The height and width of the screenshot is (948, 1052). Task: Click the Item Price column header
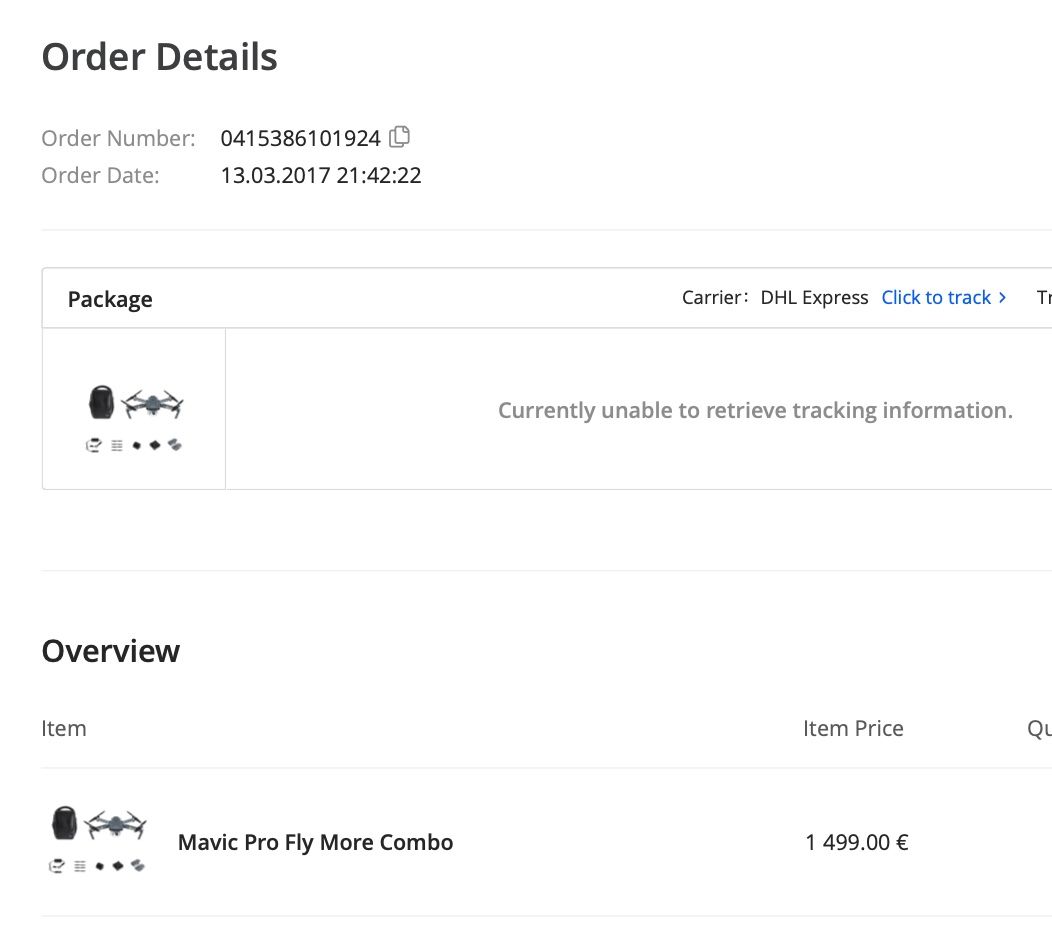[853, 728]
